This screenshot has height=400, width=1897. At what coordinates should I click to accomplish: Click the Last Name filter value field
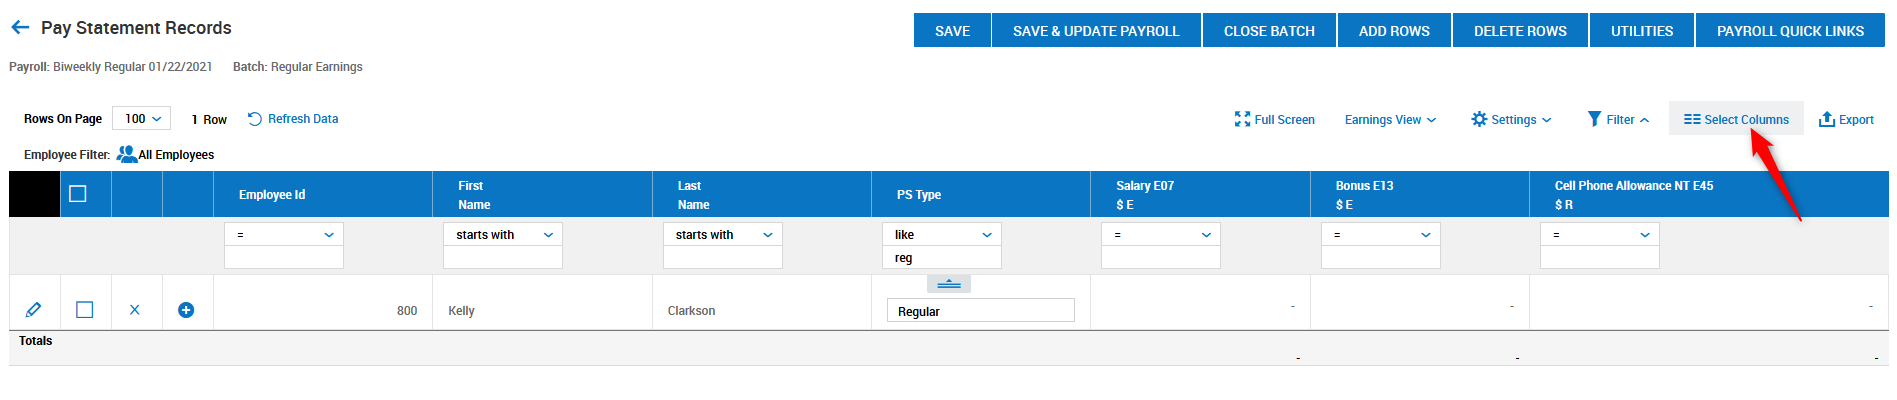point(722,258)
